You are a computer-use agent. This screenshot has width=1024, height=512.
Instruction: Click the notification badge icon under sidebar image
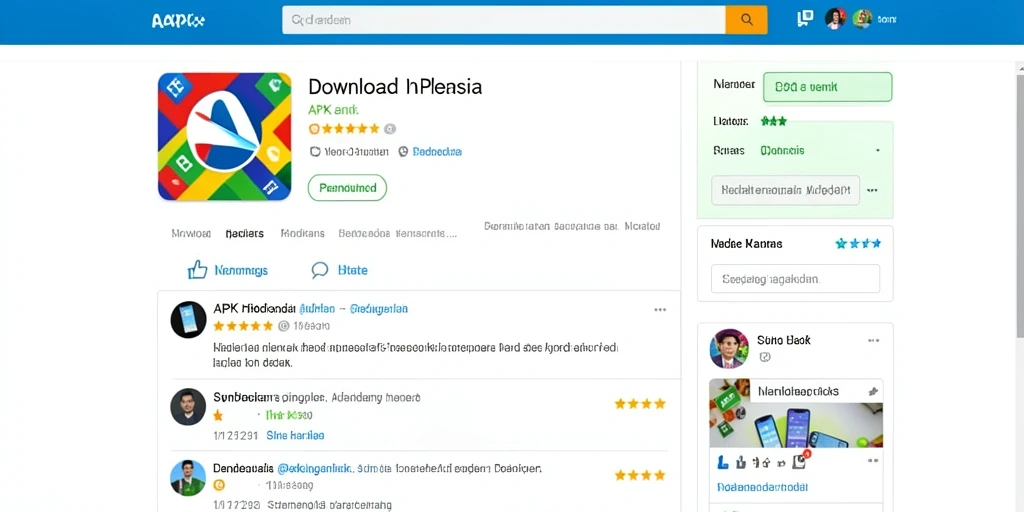[x=801, y=461]
